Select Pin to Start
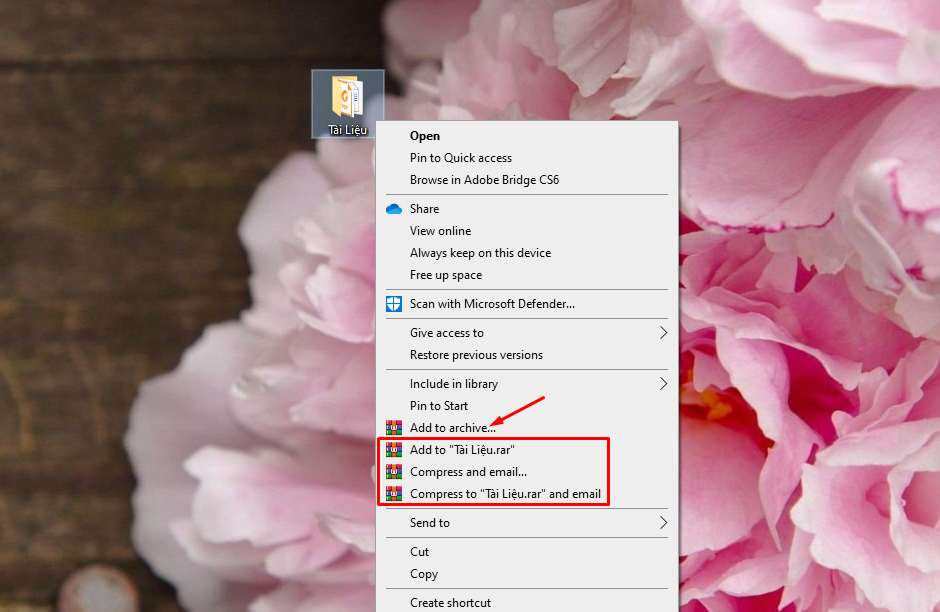 pos(439,406)
